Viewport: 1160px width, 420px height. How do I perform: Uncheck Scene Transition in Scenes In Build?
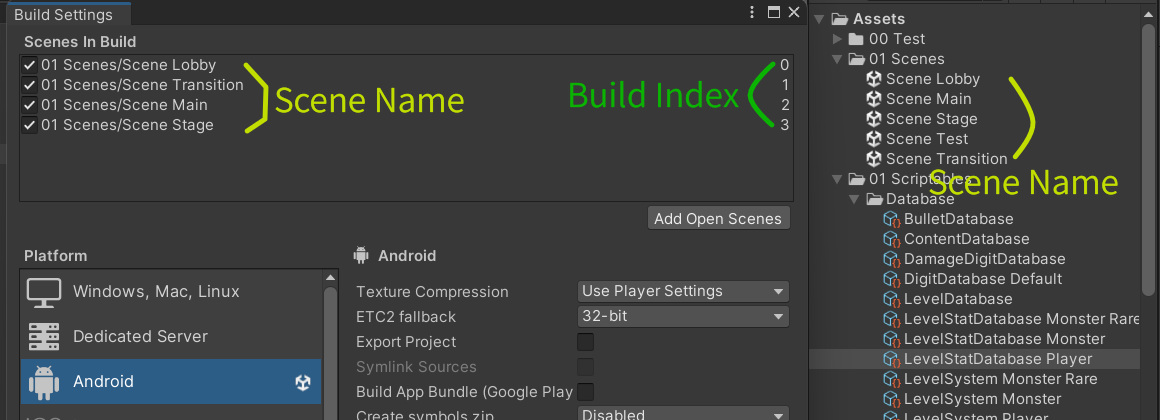[30, 85]
